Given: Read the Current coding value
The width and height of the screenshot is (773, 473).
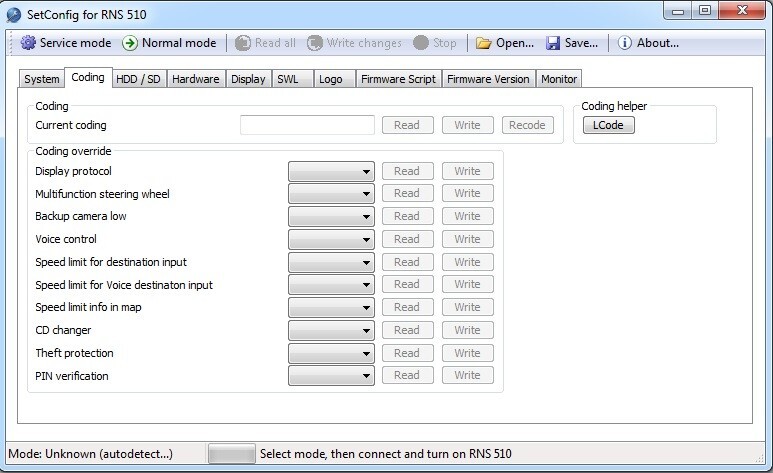Looking at the screenshot, I should (407, 125).
